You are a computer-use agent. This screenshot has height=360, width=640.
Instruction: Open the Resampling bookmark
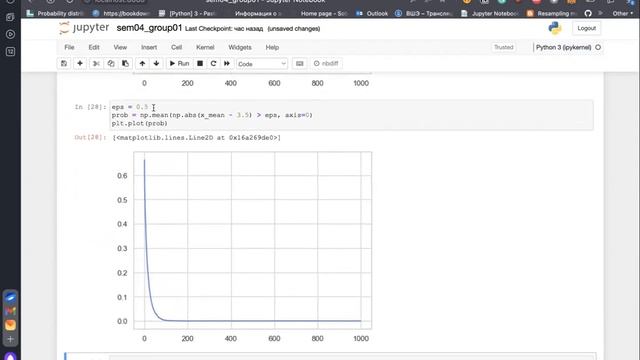[551, 13]
